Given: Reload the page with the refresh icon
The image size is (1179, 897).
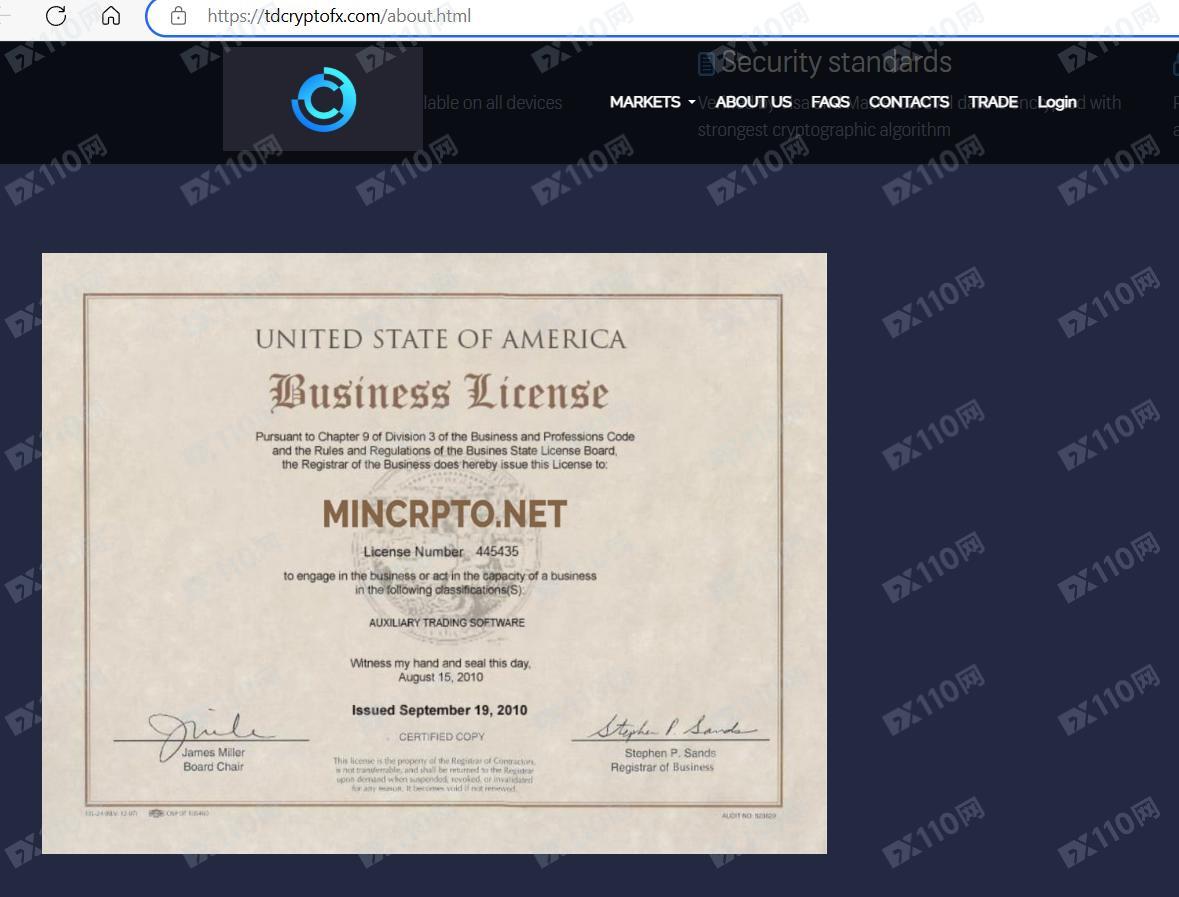Looking at the screenshot, I should [56, 16].
